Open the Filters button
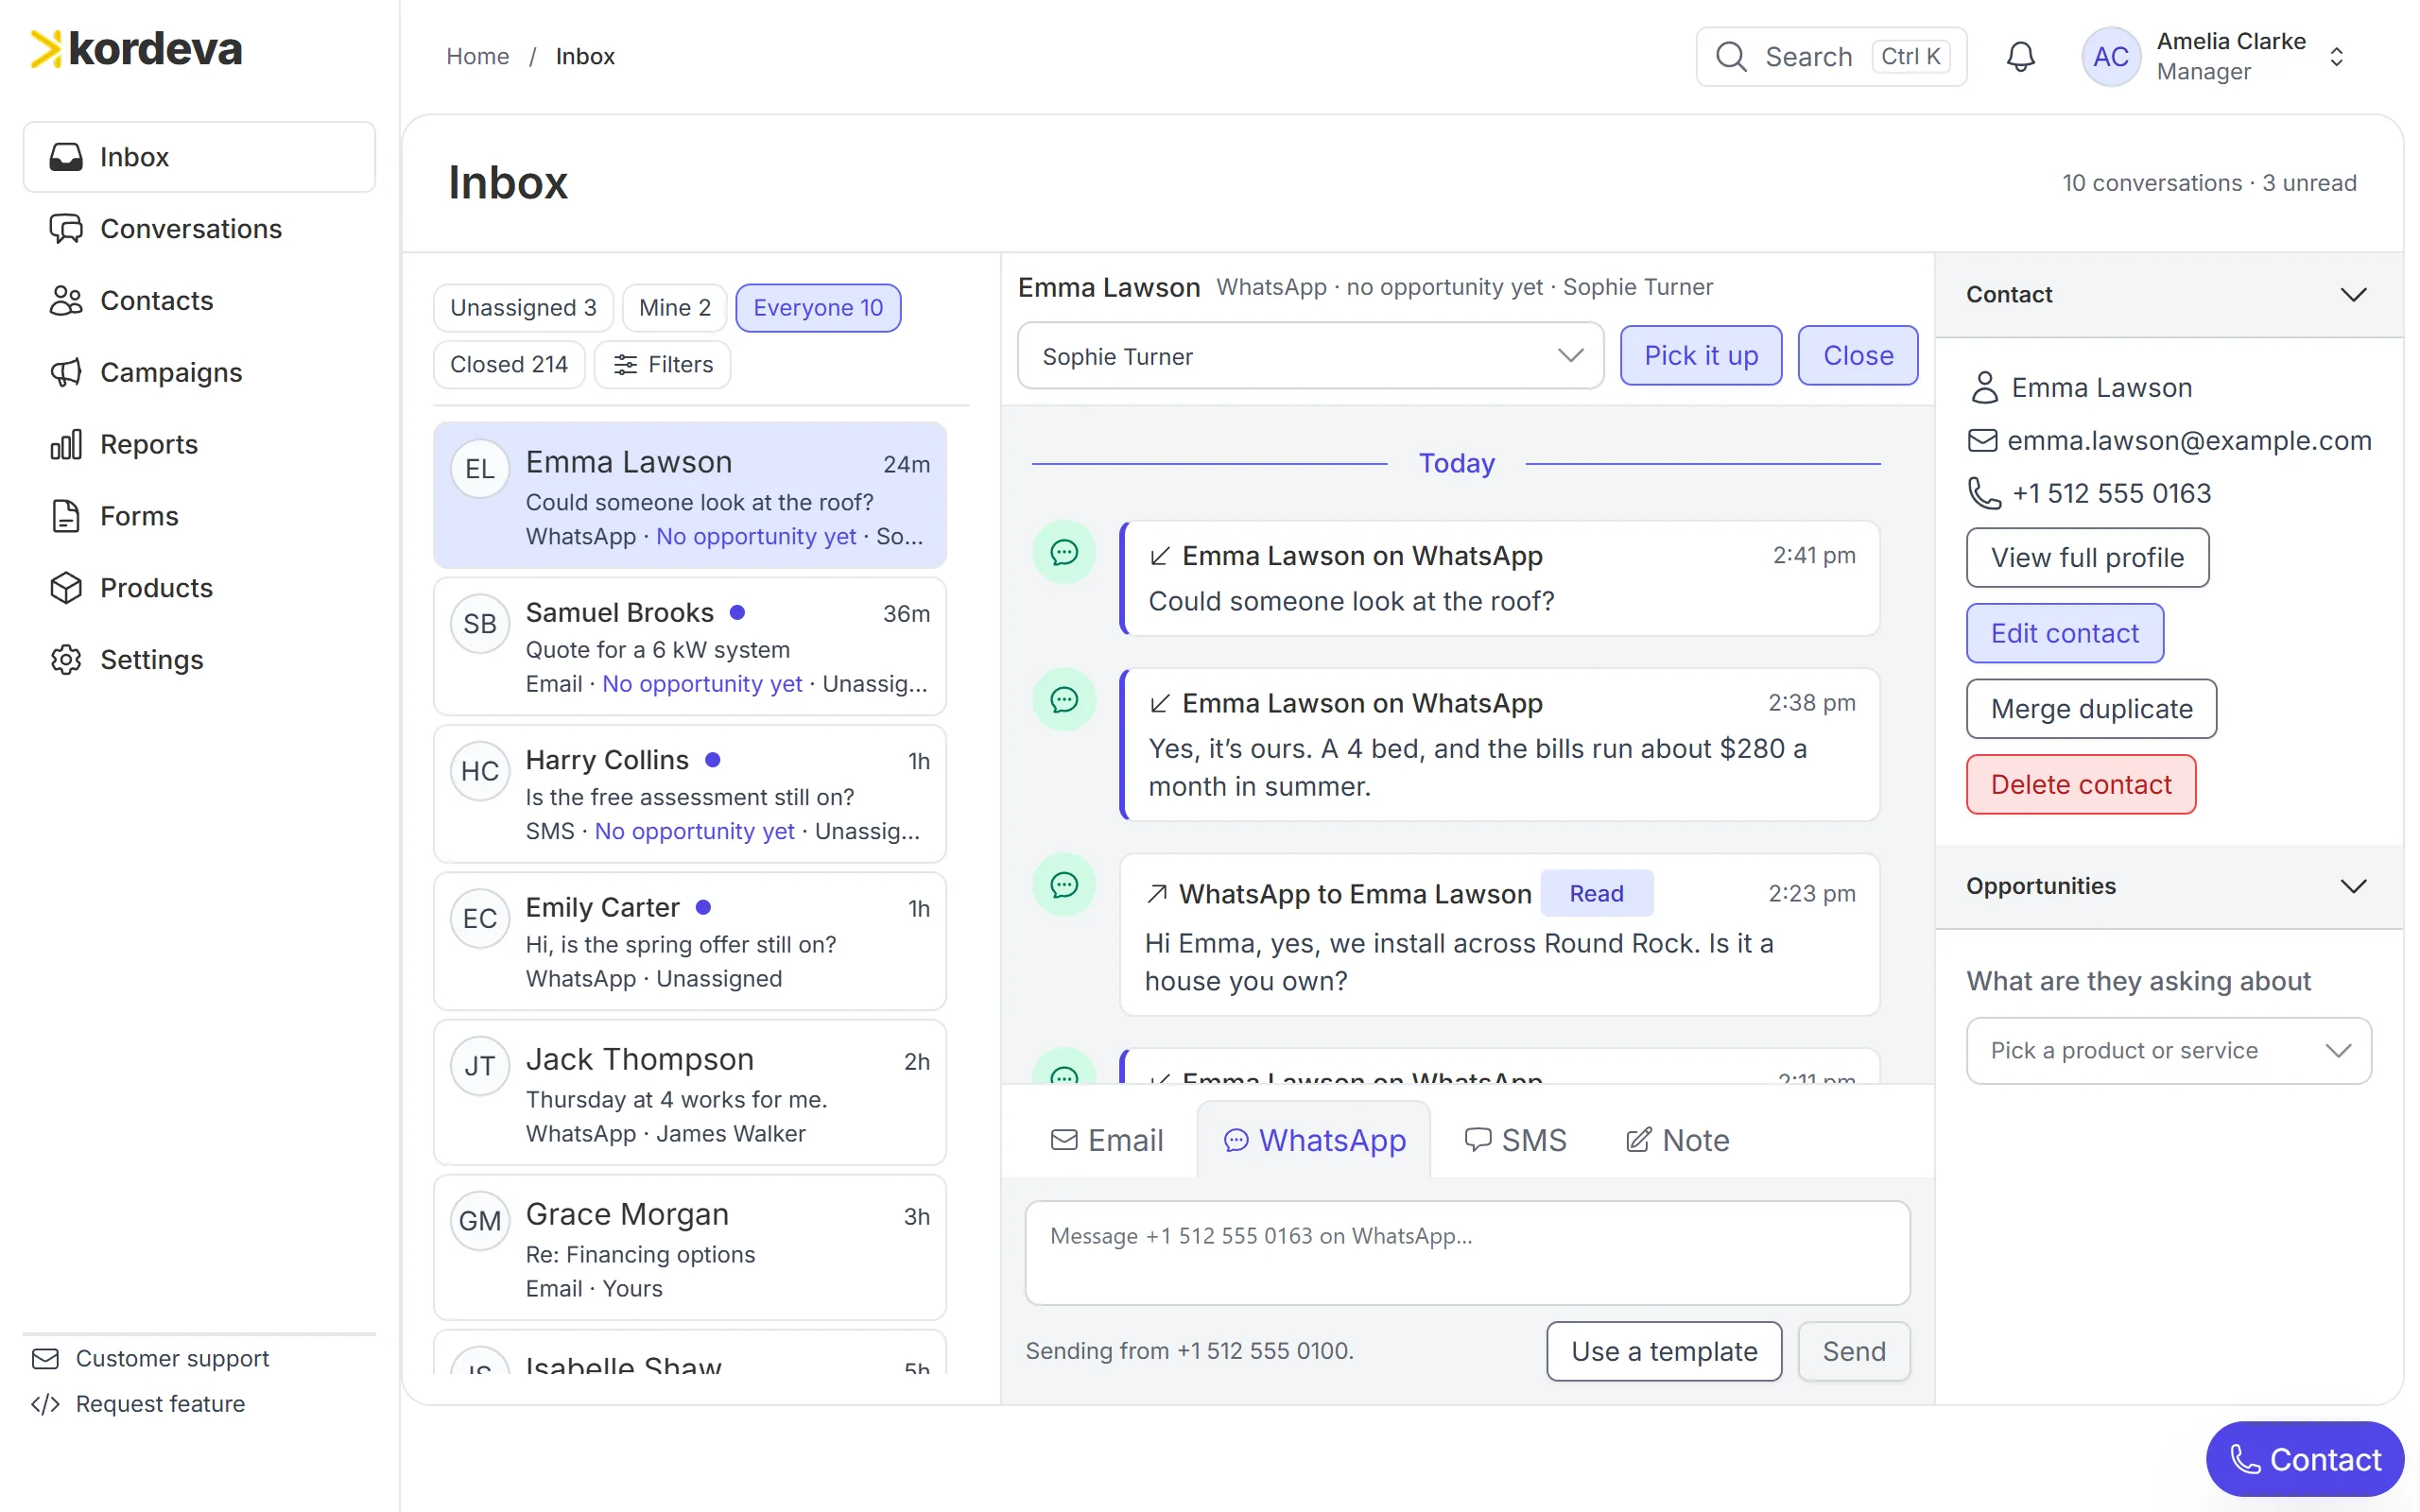 coord(662,364)
